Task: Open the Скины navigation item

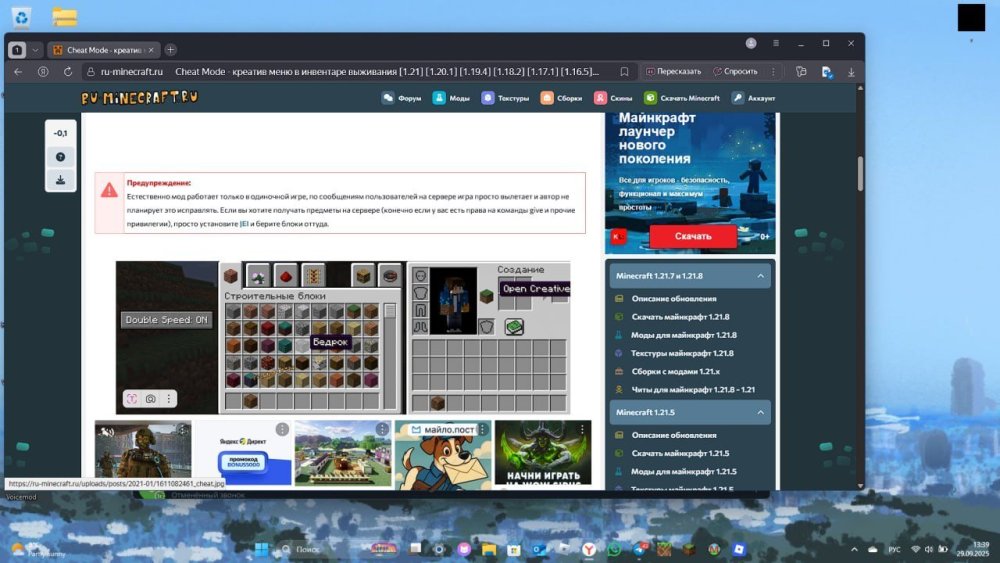Action: click(x=614, y=98)
